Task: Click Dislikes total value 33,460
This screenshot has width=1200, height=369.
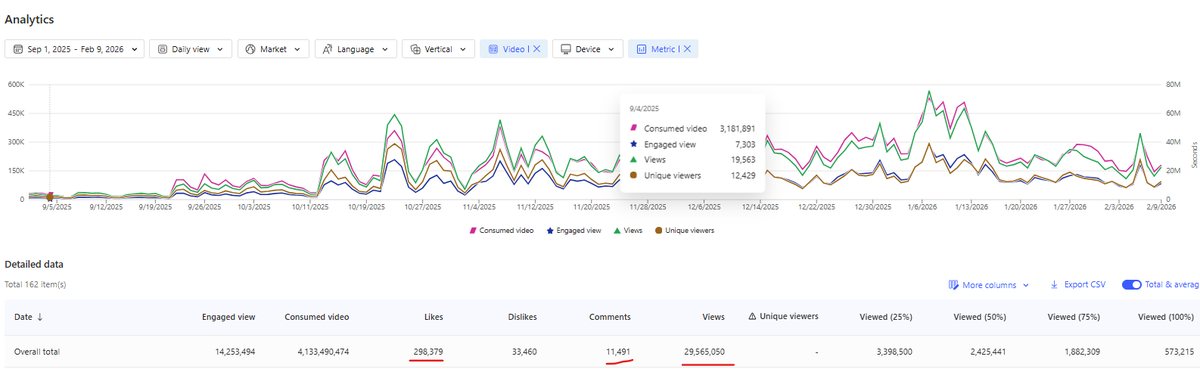Action: click(523, 352)
